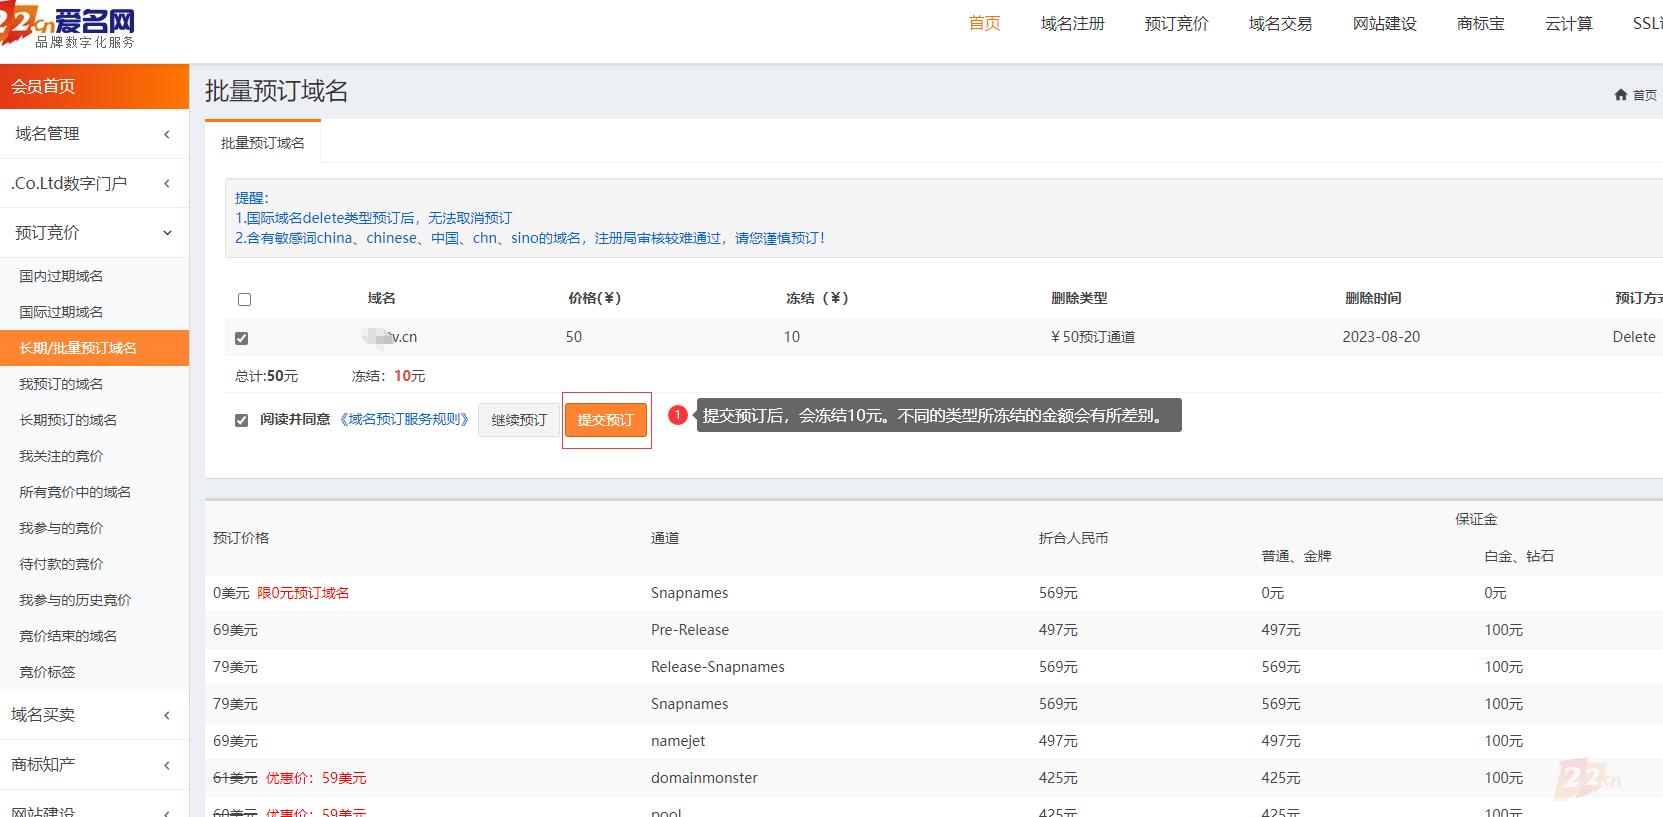Open the 域名预订服务规则 link

pyautogui.click(x=404, y=420)
